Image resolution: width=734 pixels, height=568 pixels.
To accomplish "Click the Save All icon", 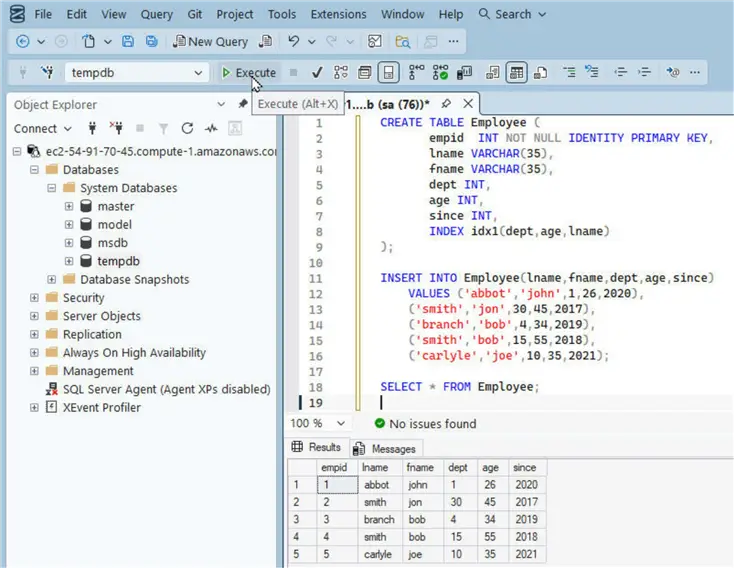I will (151, 42).
